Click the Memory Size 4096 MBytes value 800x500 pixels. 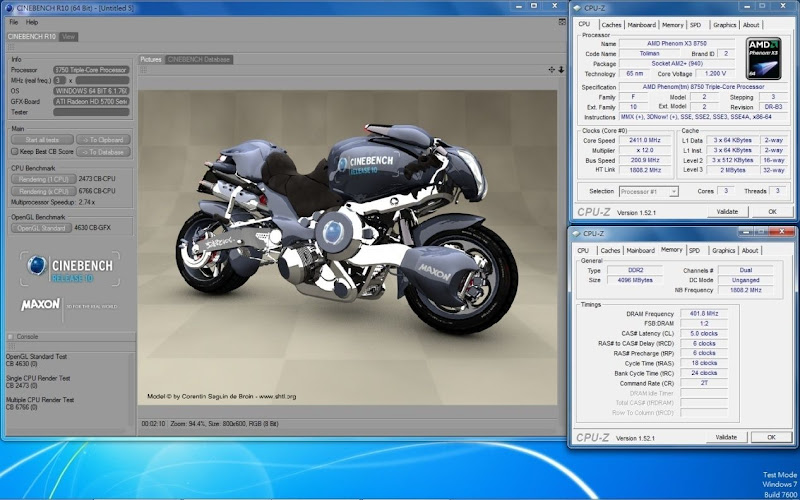(635, 280)
